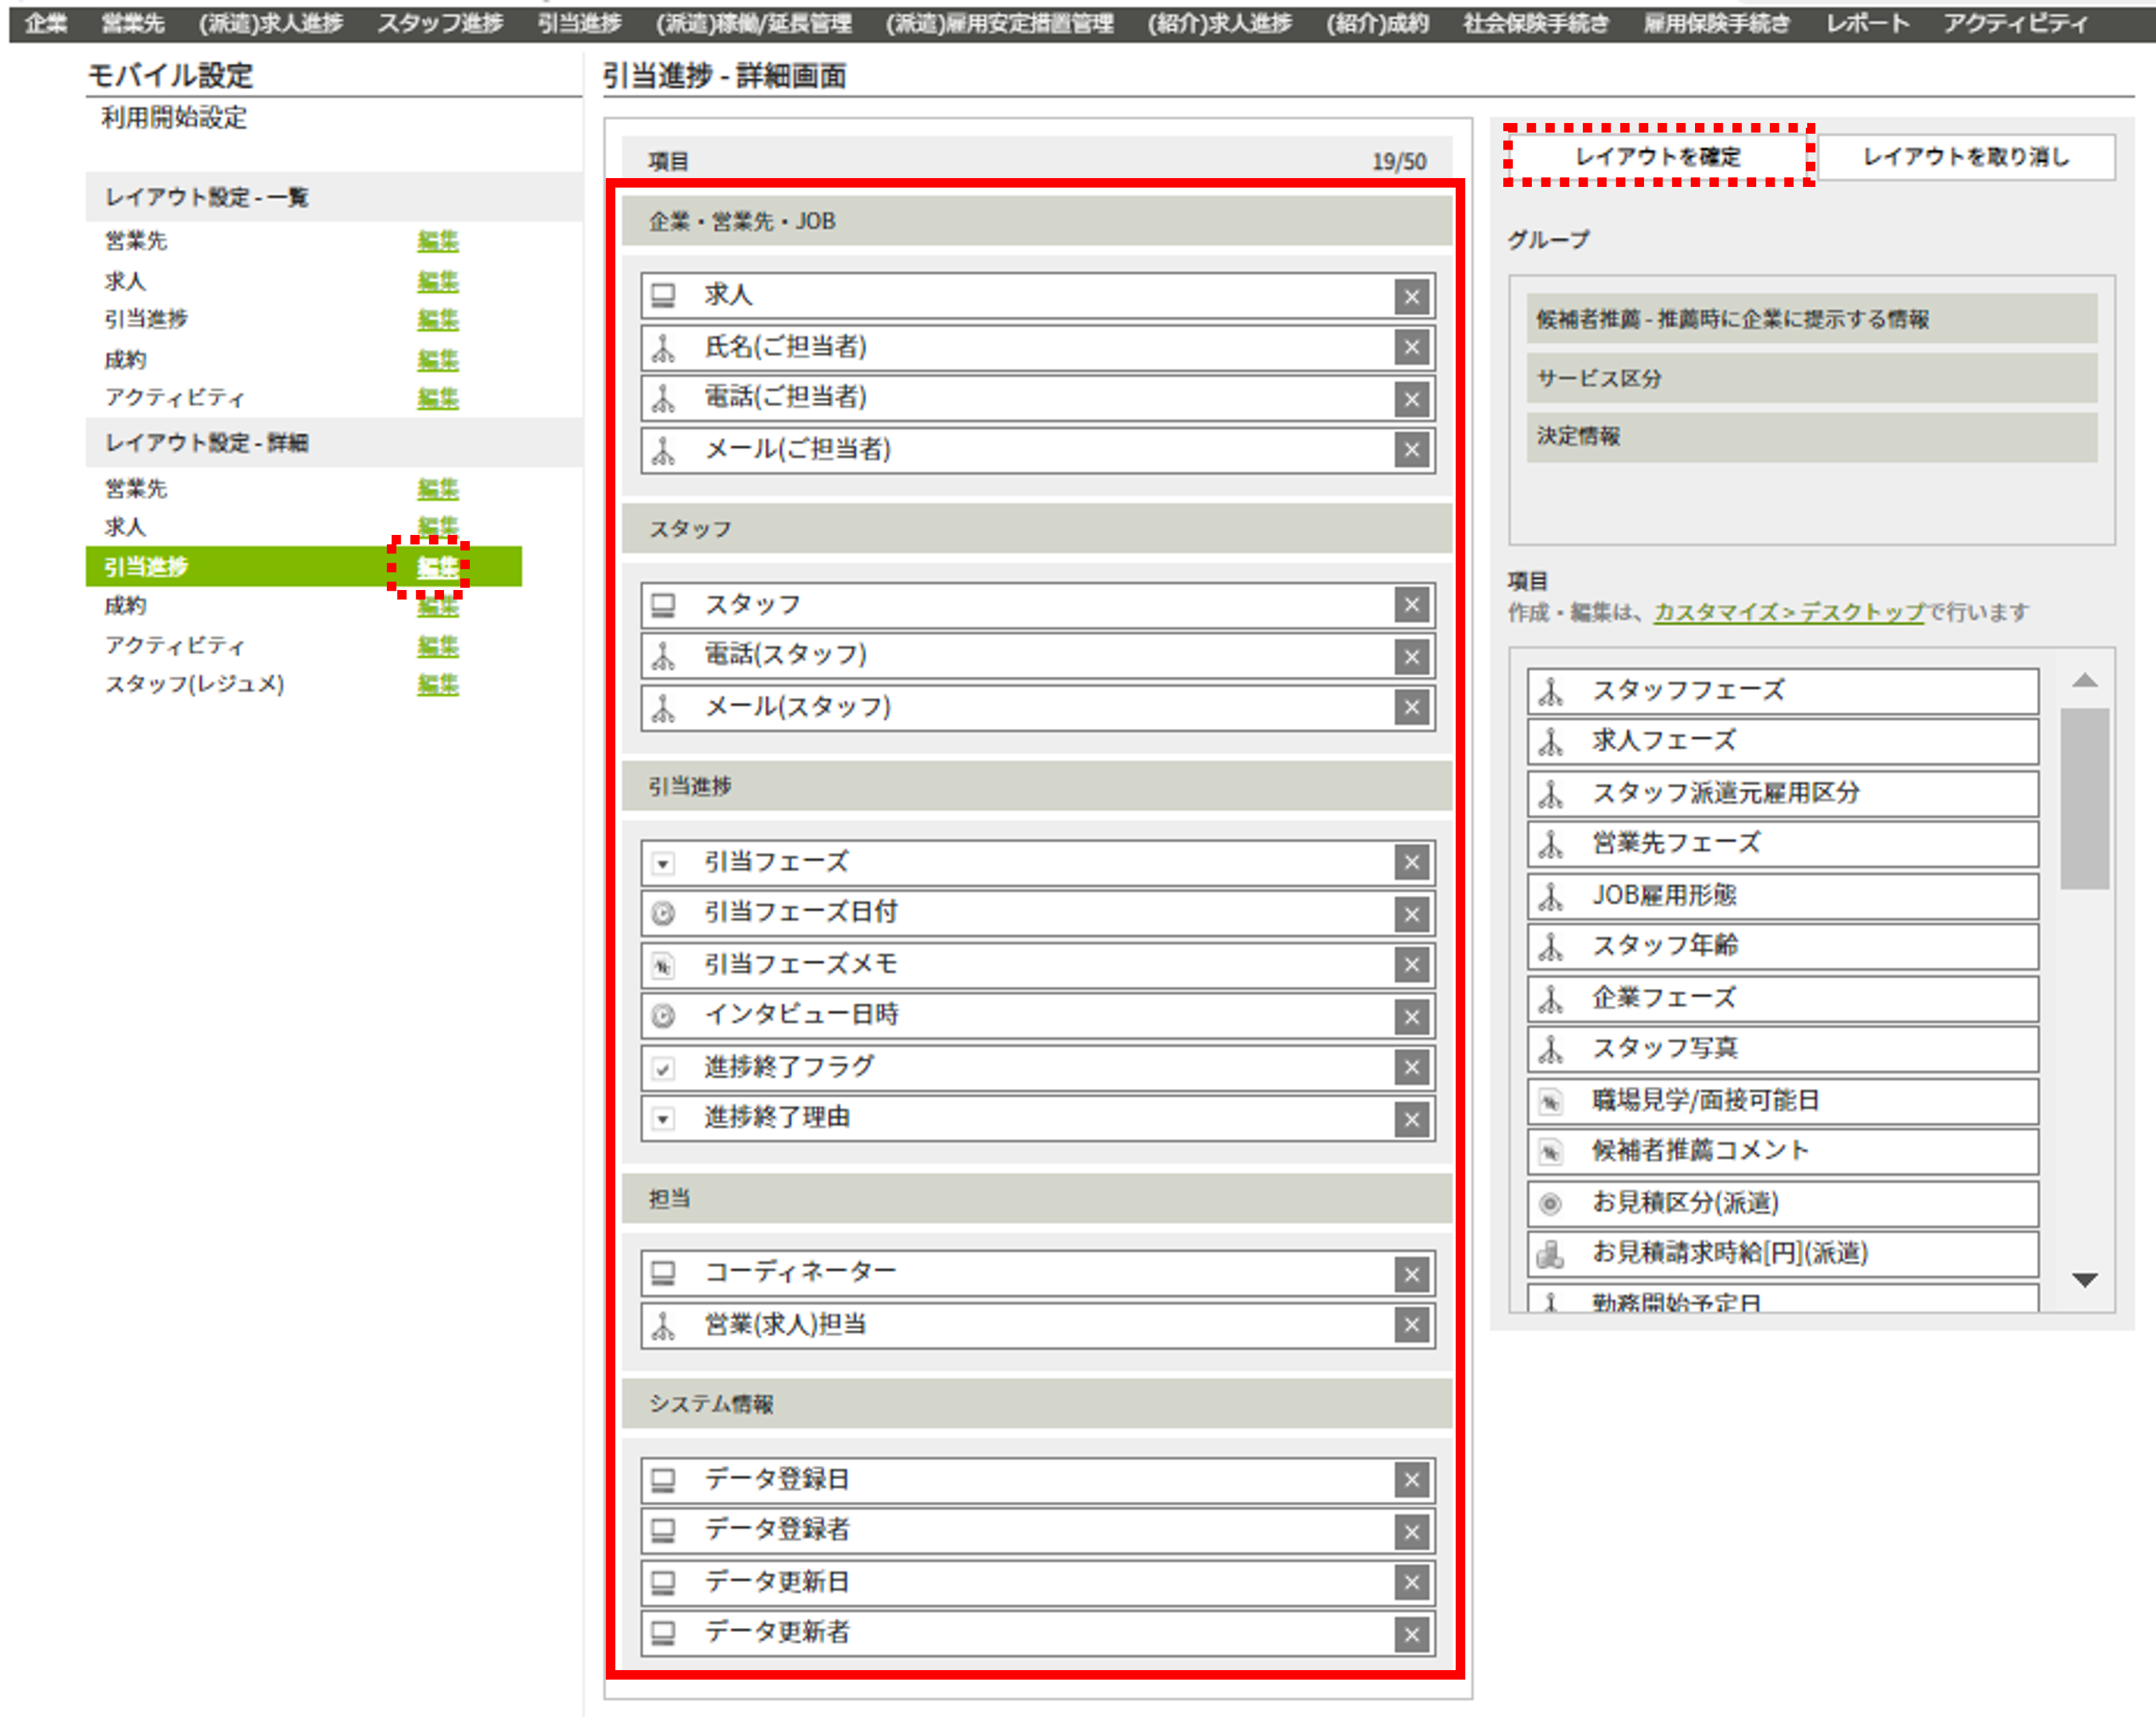The image size is (2156, 1717).
Task: Select the スタッフ写真 available item
Action: coord(1783,1049)
